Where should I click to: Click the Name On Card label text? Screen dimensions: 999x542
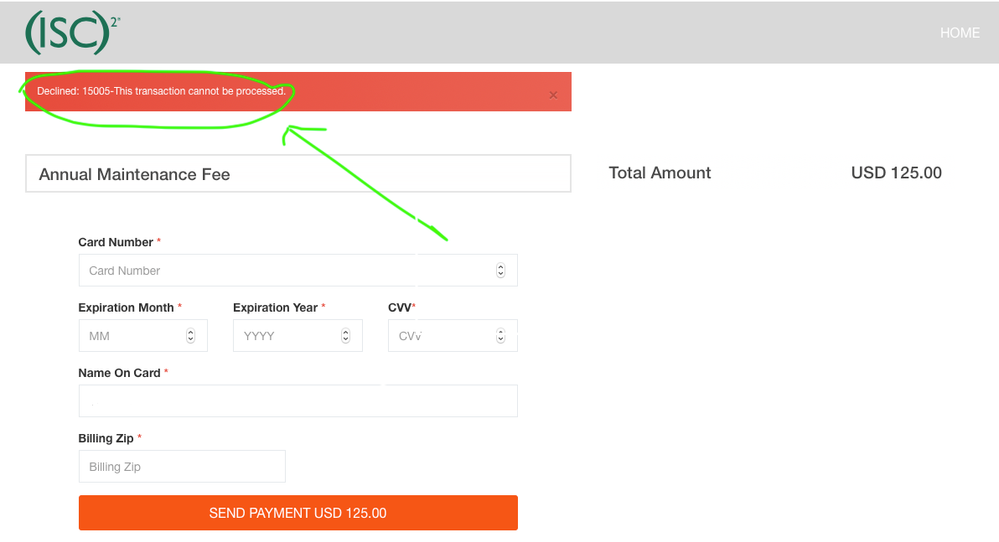point(119,373)
